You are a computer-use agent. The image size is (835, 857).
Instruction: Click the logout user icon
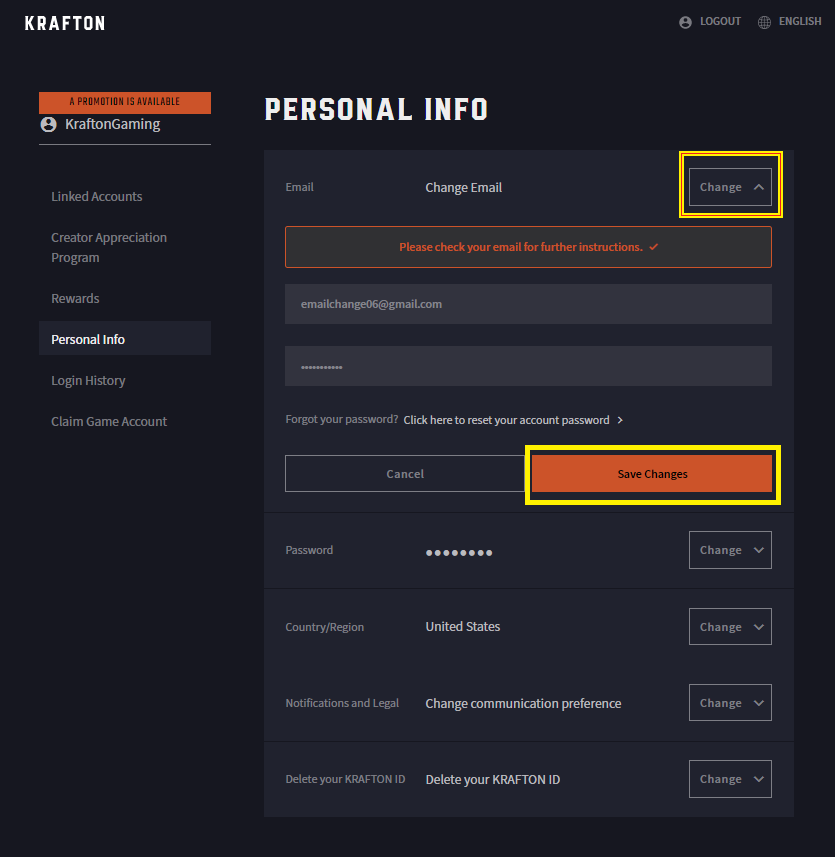point(685,22)
